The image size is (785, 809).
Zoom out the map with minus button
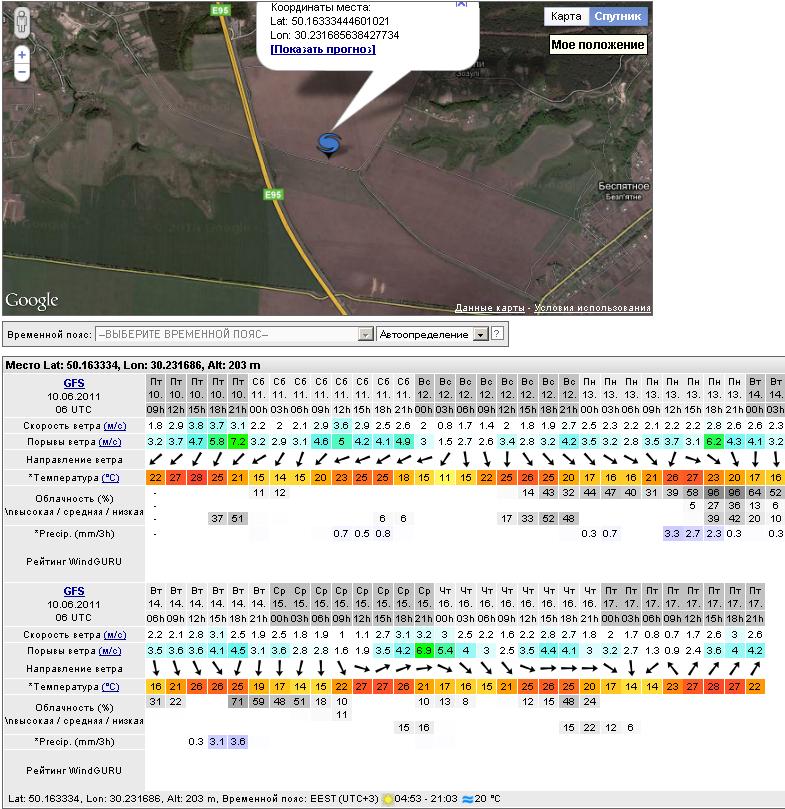pos(21,73)
